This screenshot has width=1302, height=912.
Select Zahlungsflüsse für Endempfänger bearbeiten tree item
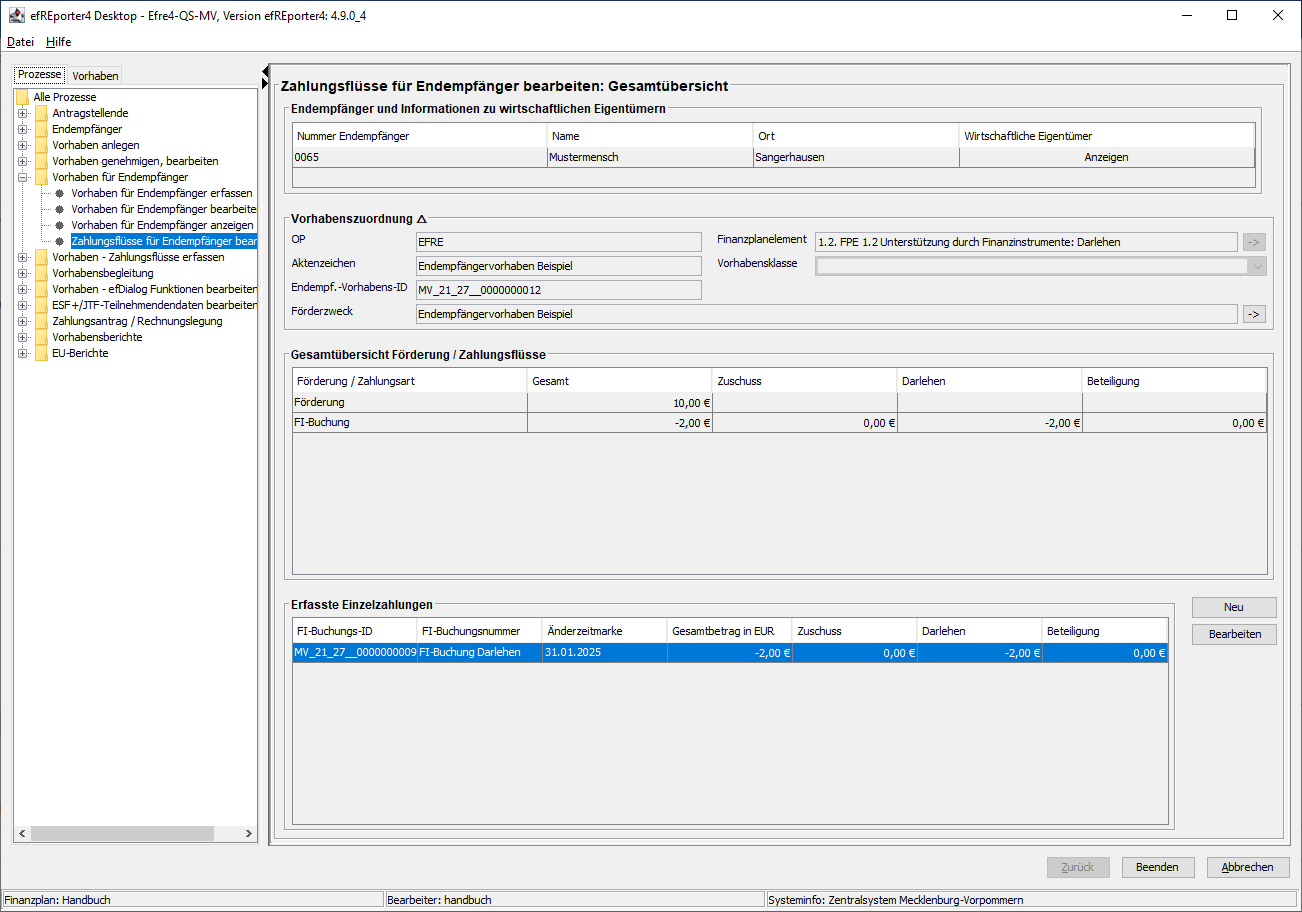point(164,241)
